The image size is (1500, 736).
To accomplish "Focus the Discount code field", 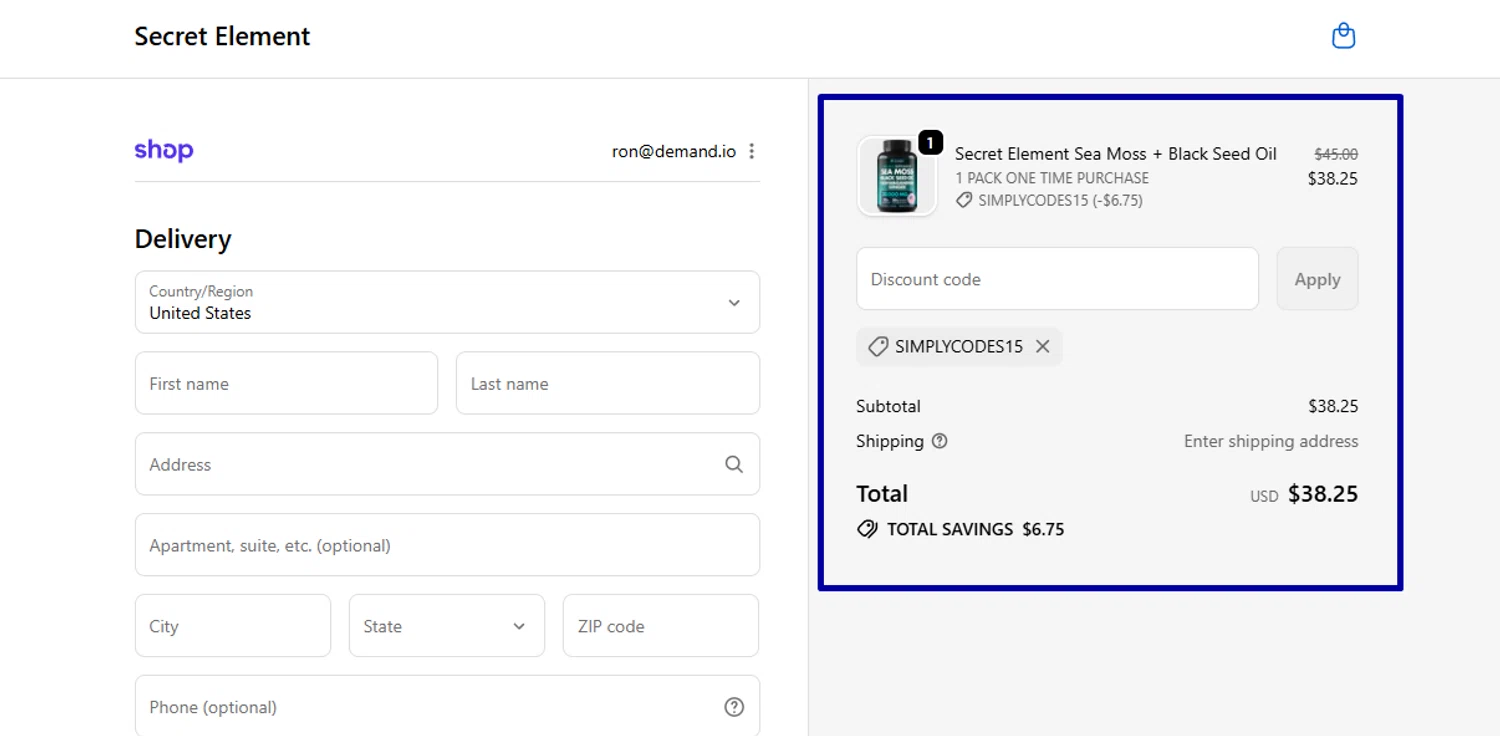I will (x=1057, y=279).
